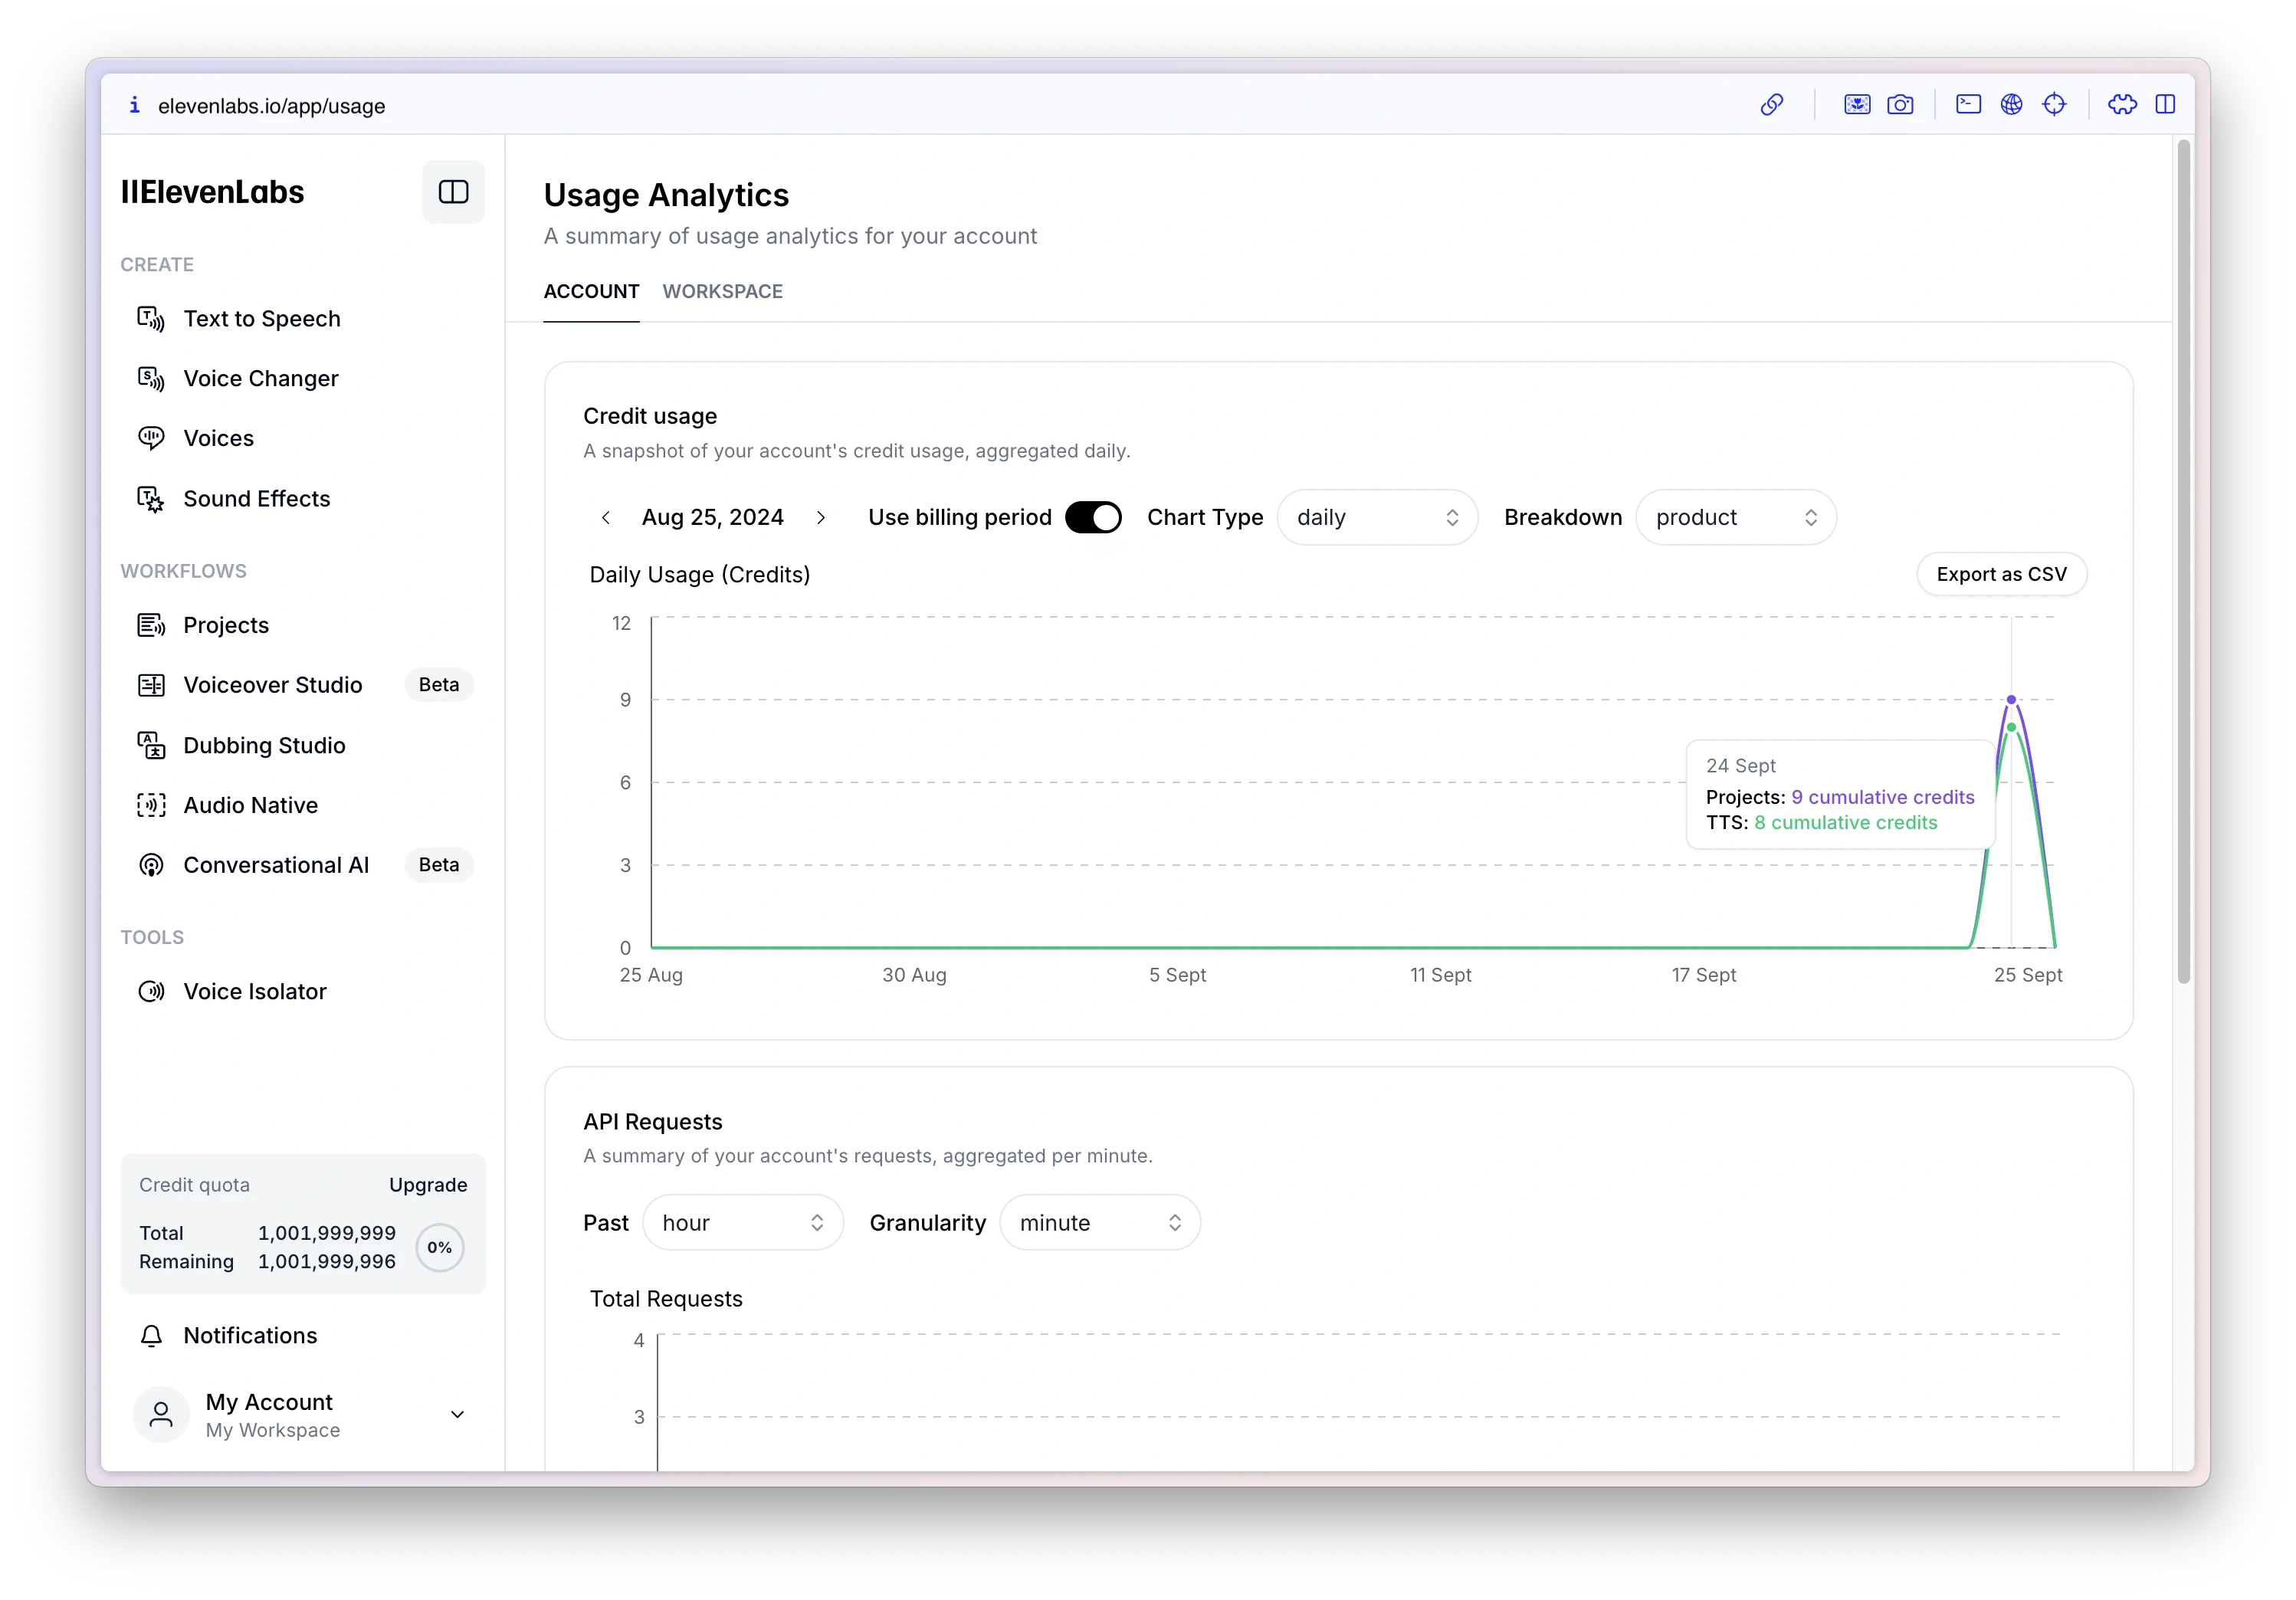Screen dimensions: 2296x1600
Task: Click the Voiceover Studio icon
Action: (151, 685)
